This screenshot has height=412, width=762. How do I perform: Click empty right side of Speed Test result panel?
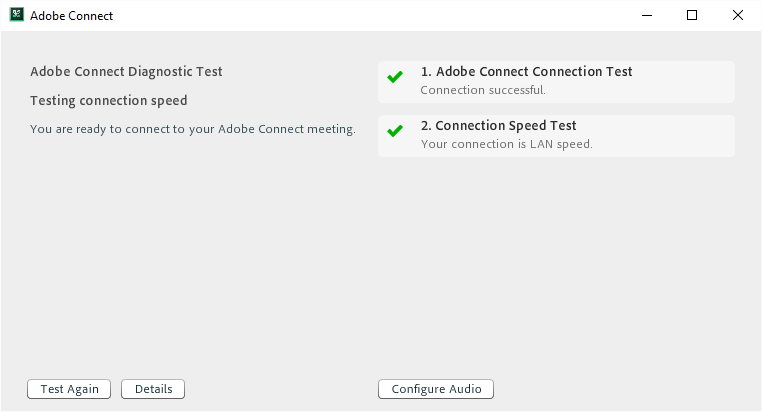tap(680, 136)
